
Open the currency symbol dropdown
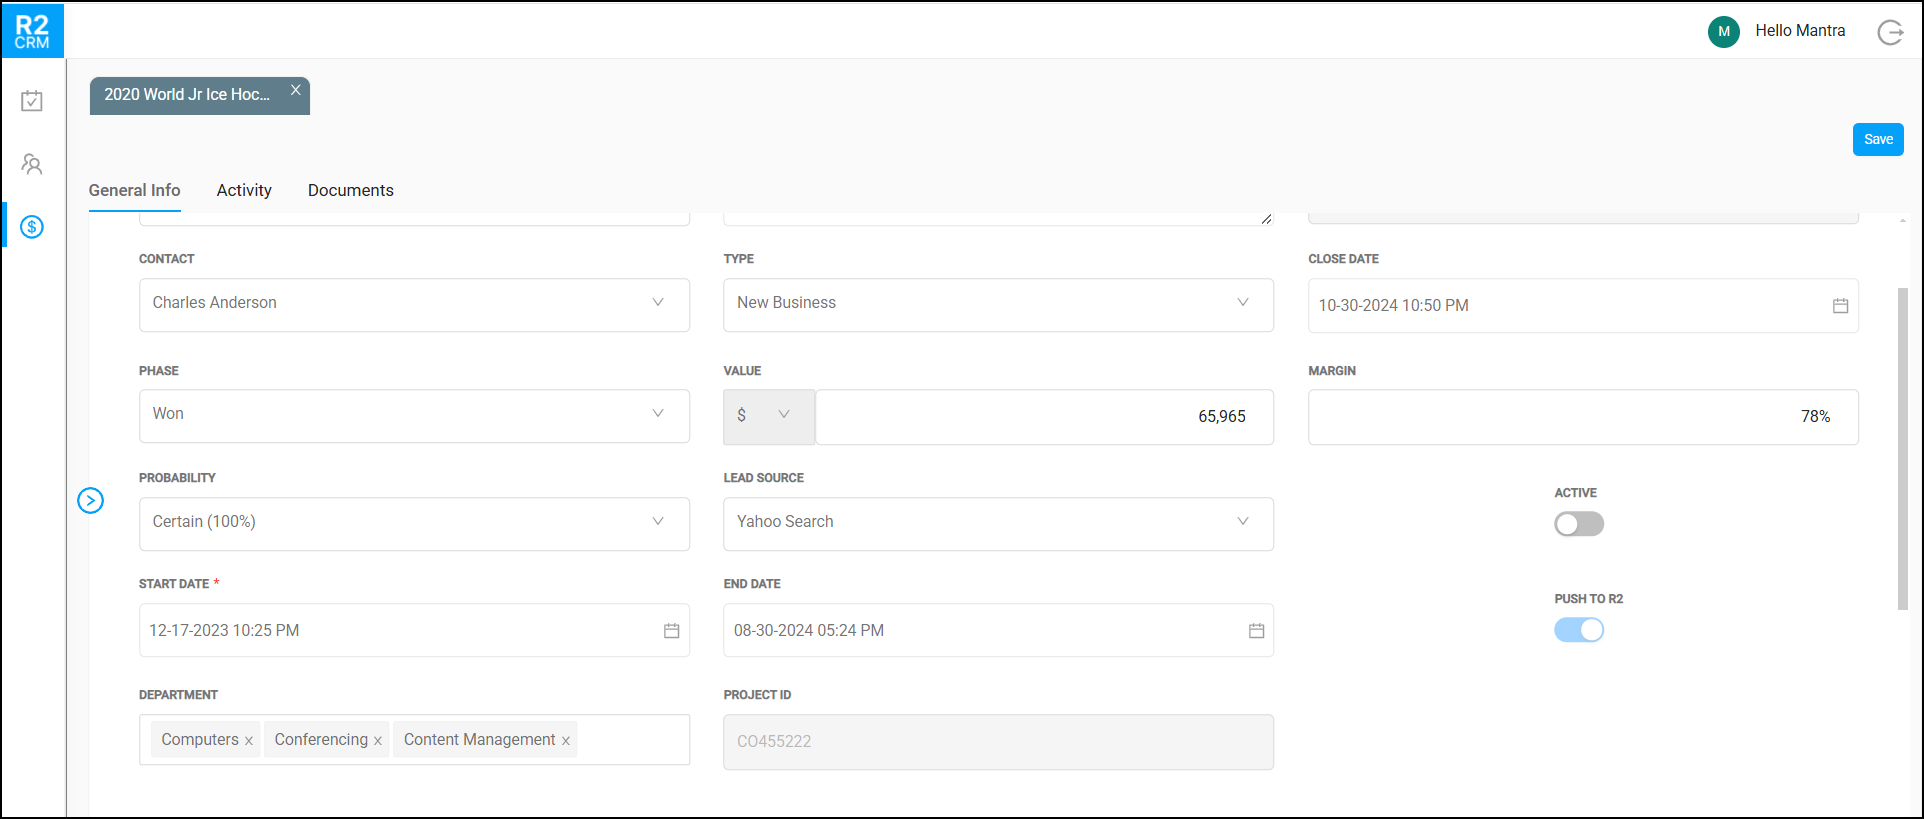pos(768,416)
